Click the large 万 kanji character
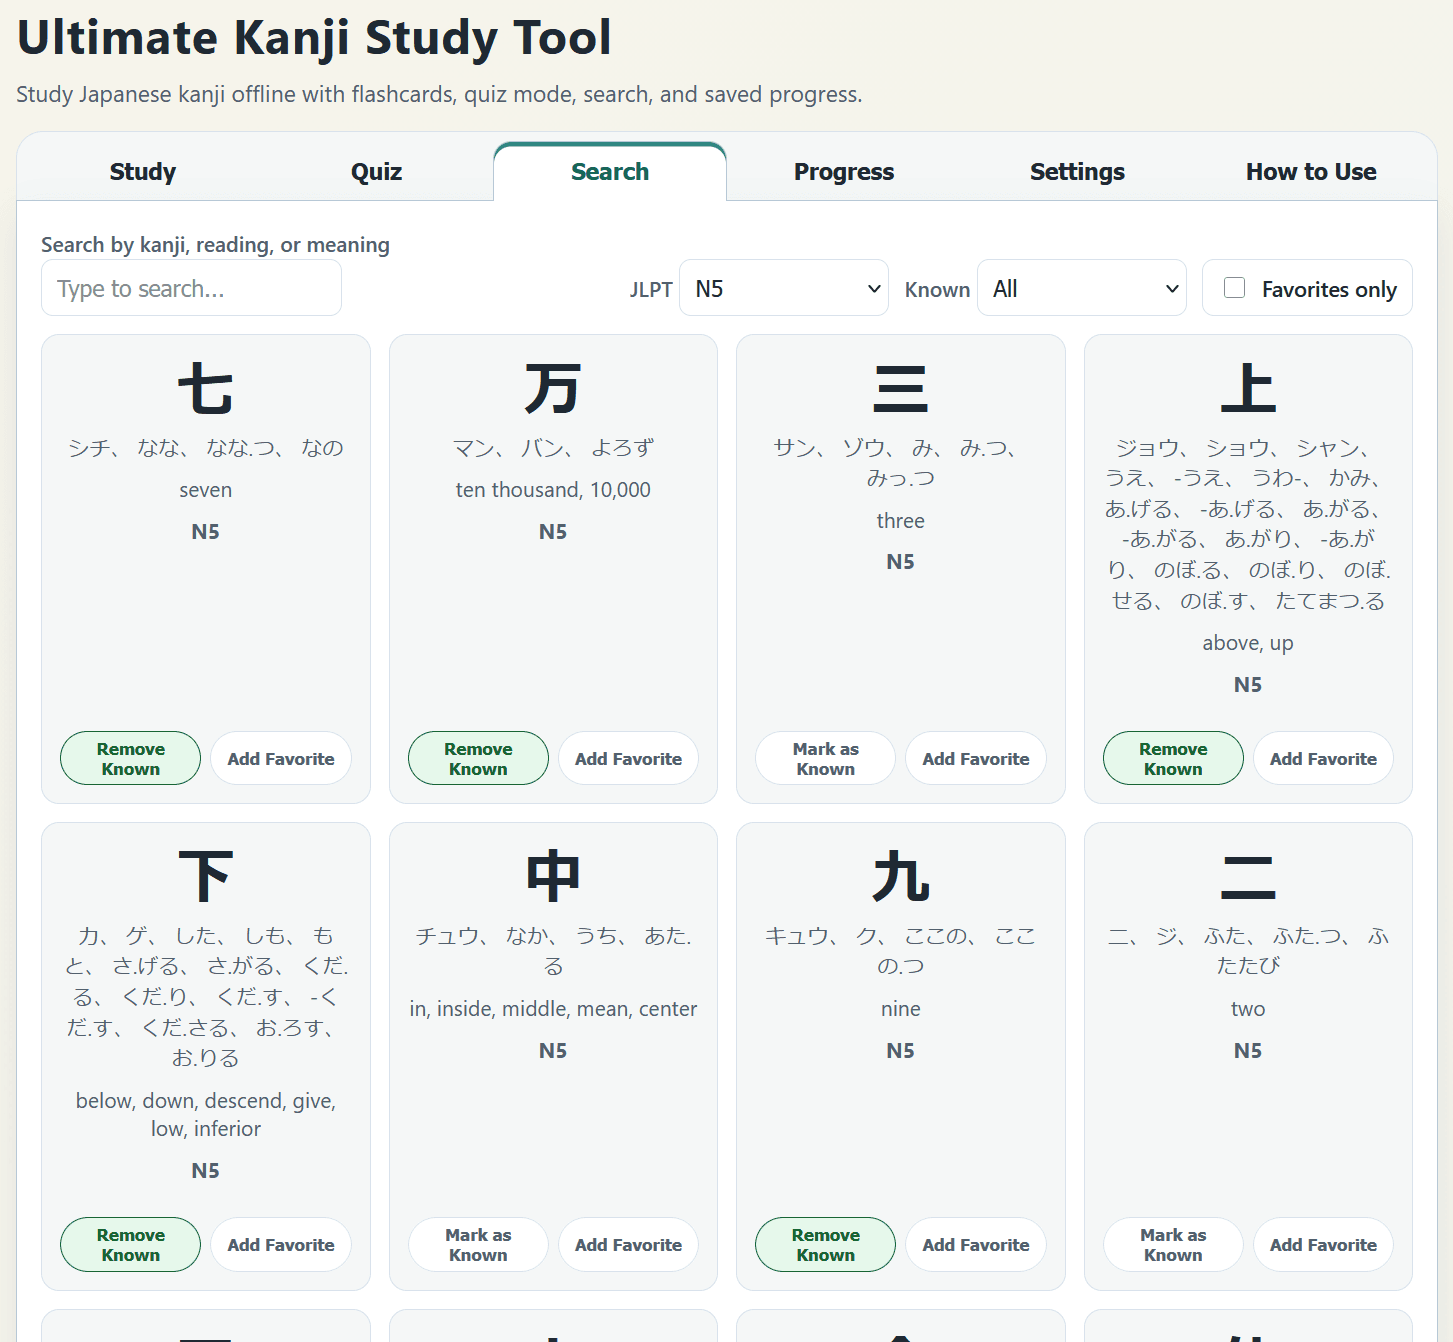 coord(553,389)
